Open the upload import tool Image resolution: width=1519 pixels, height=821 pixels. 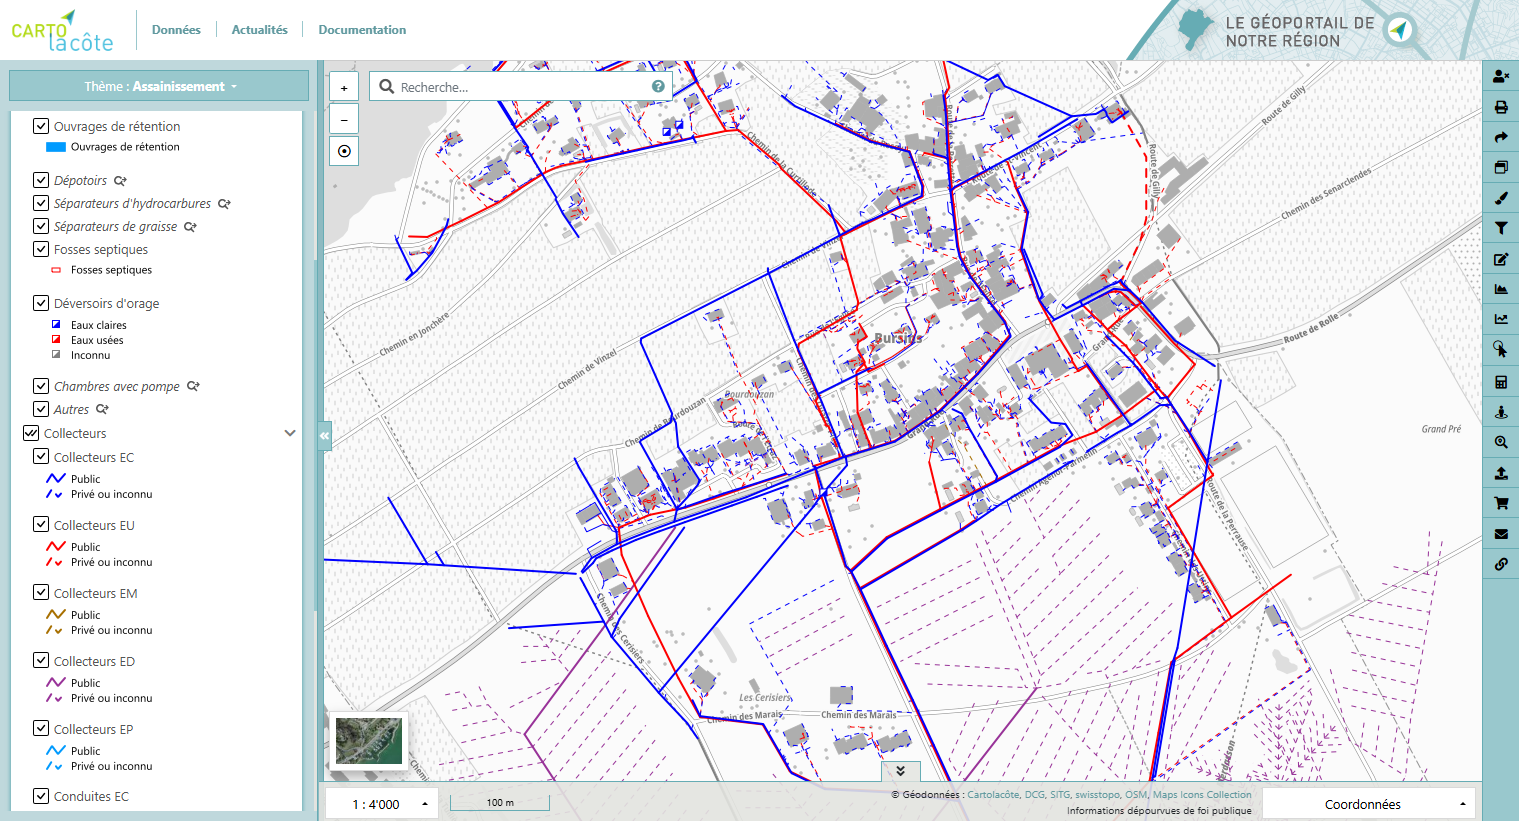pos(1501,473)
